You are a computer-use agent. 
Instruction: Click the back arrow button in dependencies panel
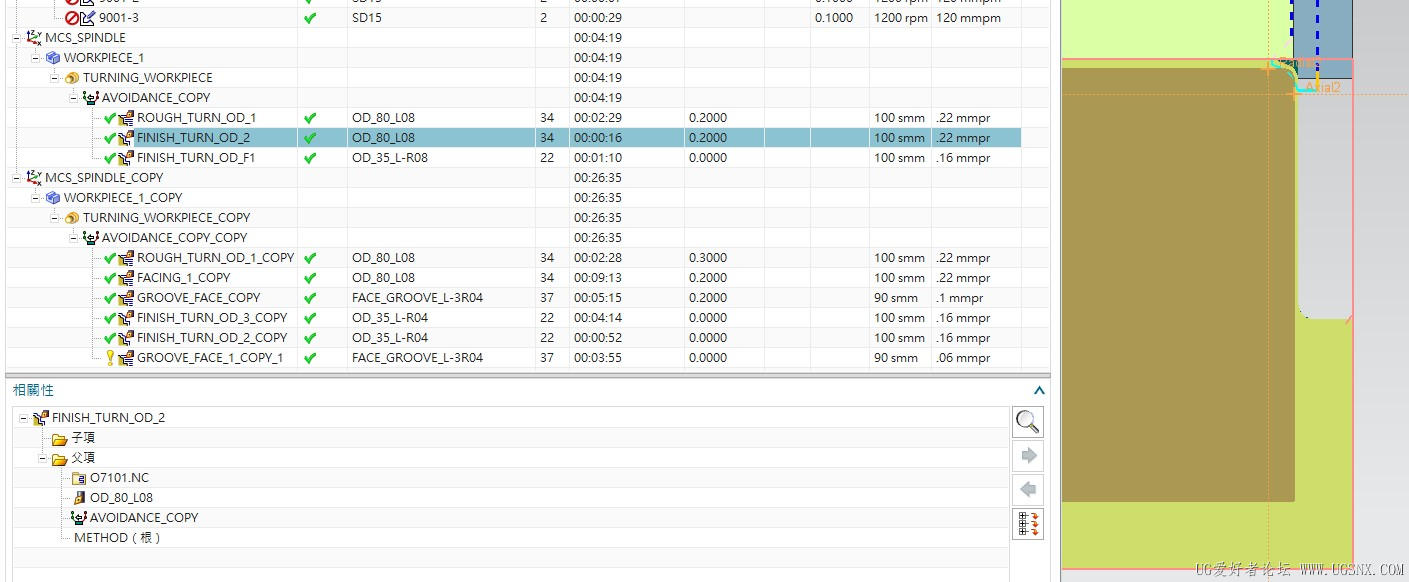pyautogui.click(x=1028, y=490)
